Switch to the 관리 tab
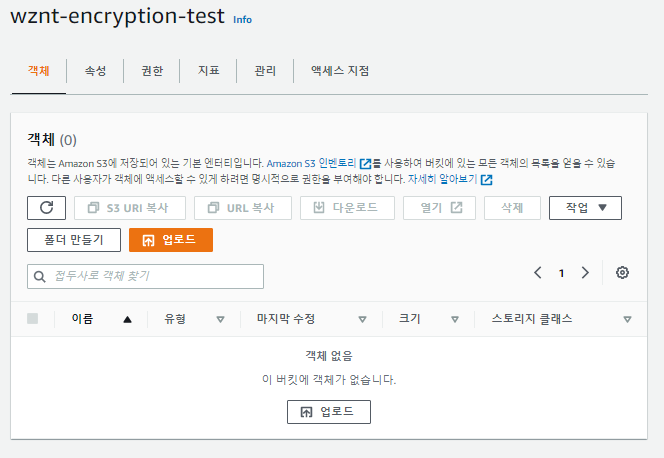The height and width of the screenshot is (458, 664). pyautogui.click(x=265, y=71)
